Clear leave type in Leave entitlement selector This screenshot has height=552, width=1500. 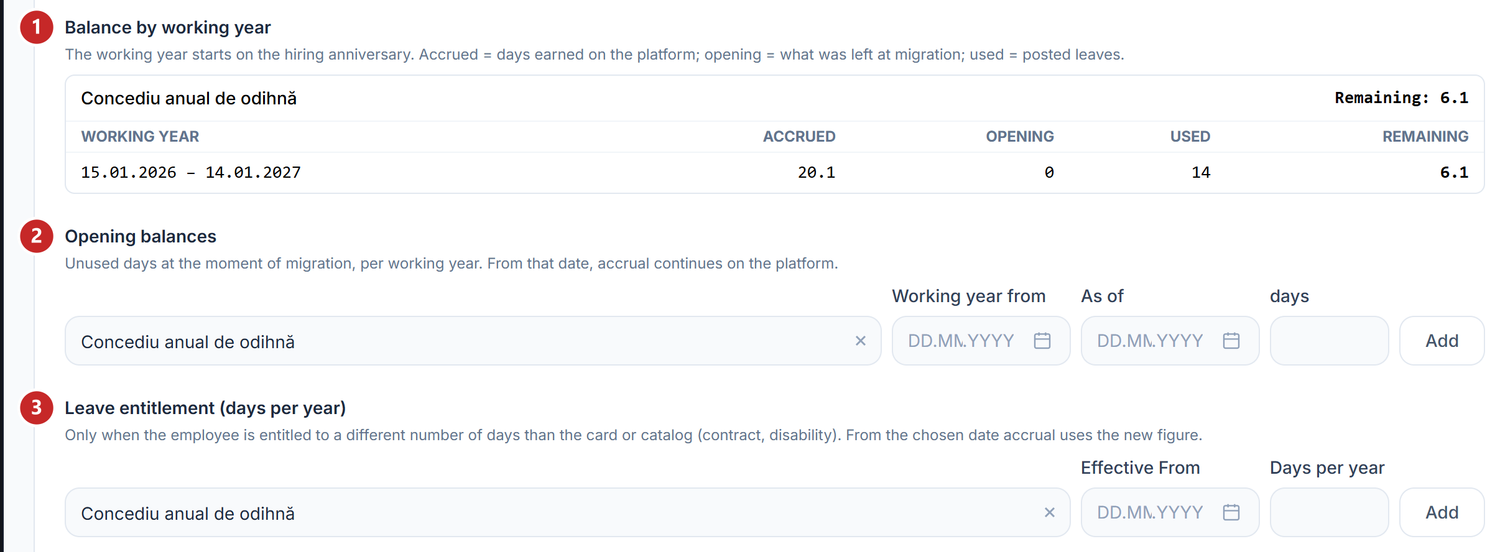tap(1049, 512)
